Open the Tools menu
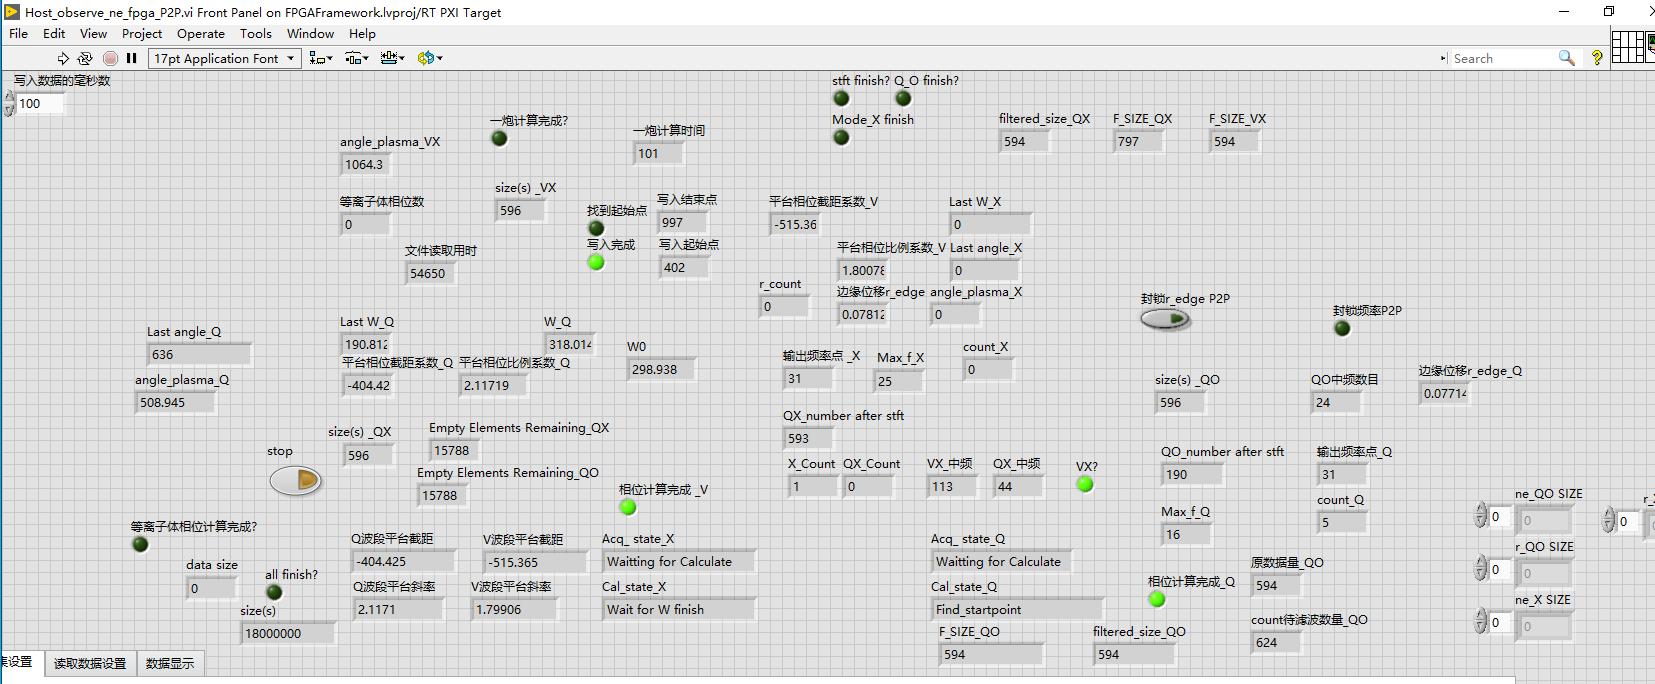 click(x=256, y=33)
